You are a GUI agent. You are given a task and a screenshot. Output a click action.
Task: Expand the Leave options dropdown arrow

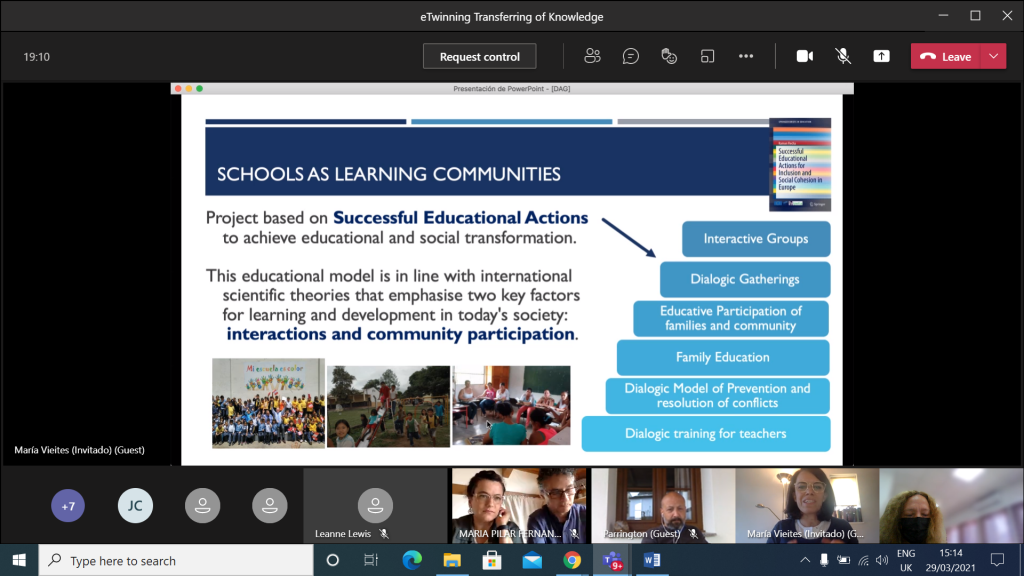pos(993,56)
